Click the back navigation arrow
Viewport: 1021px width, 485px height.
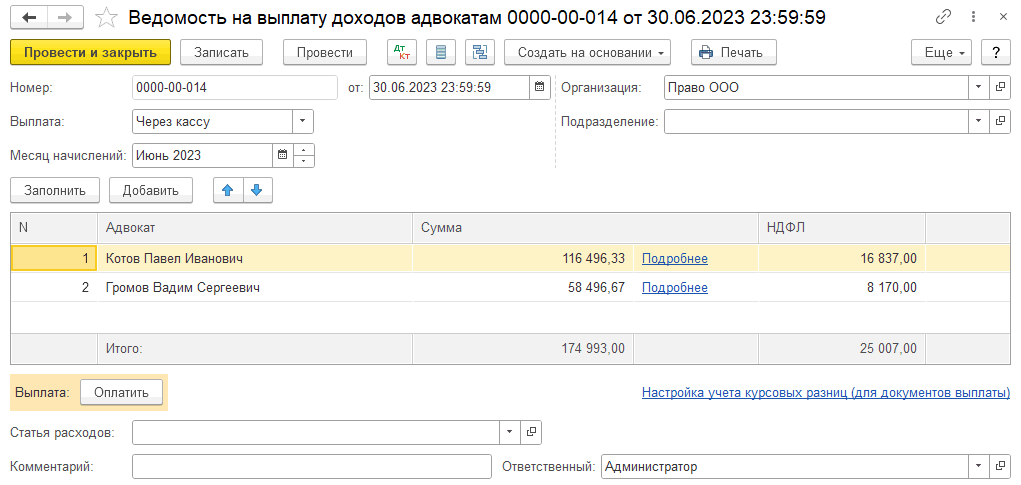29,18
